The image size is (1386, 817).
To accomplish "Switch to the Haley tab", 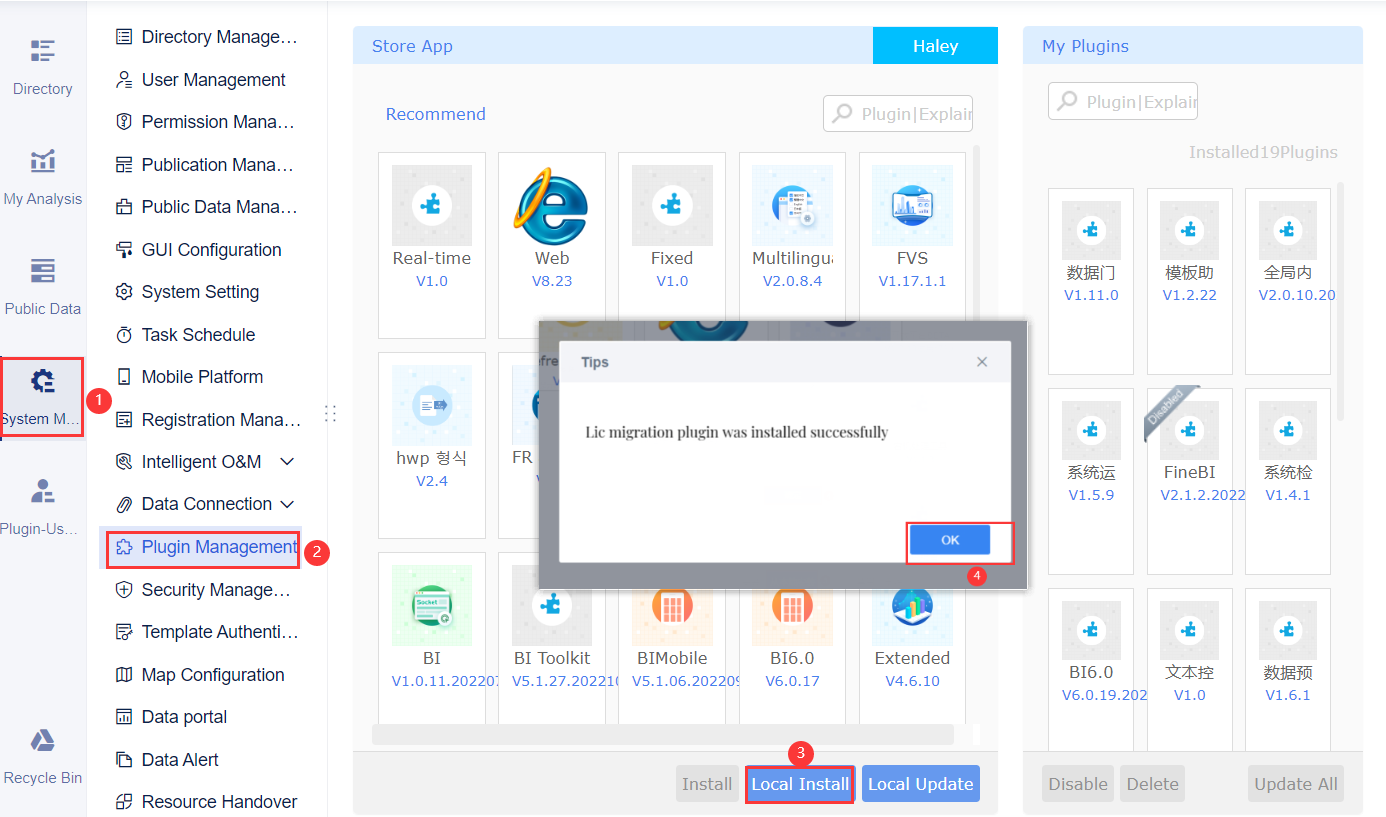I will coord(934,45).
